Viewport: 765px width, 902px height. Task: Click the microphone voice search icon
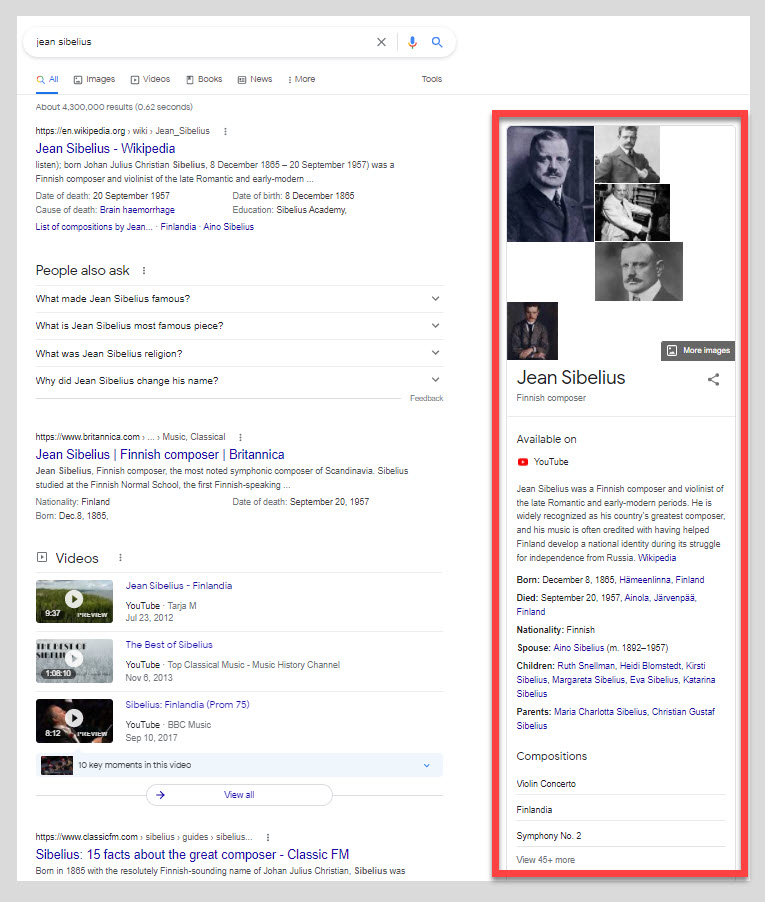[412, 42]
